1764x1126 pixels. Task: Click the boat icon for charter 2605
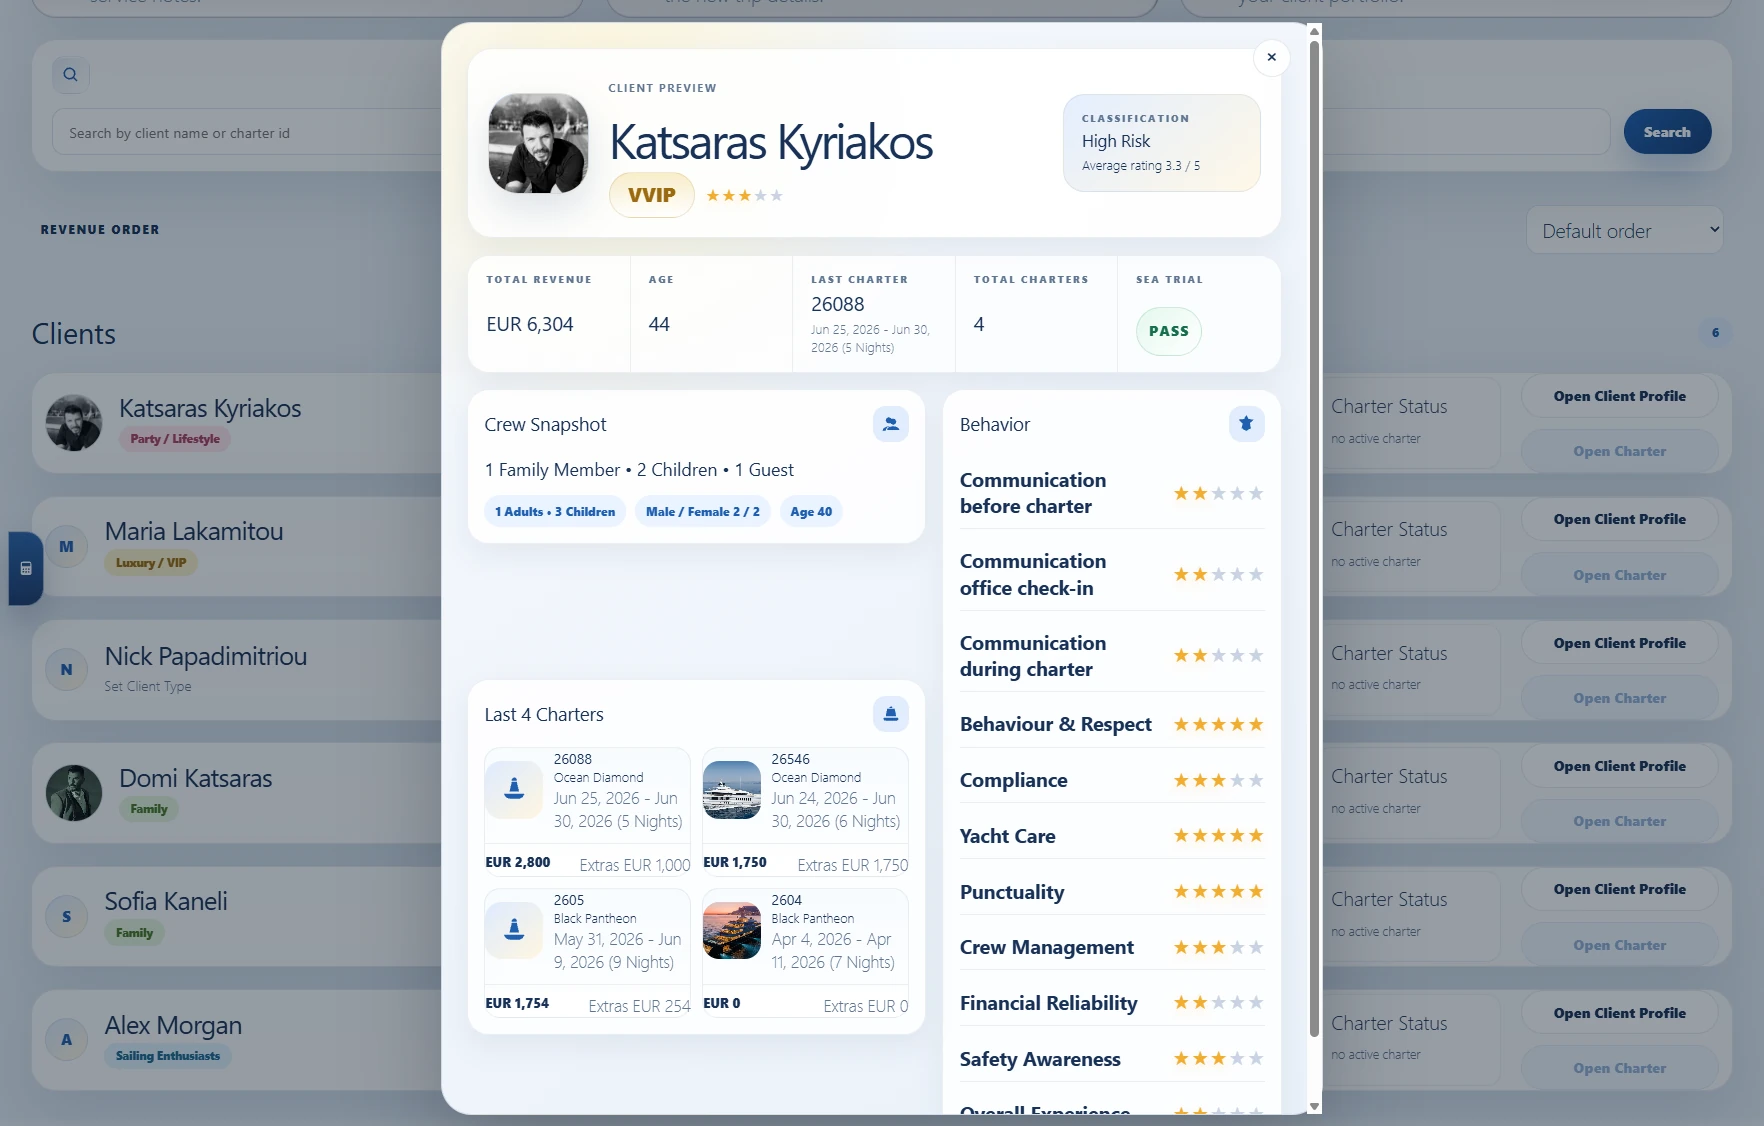pos(514,929)
